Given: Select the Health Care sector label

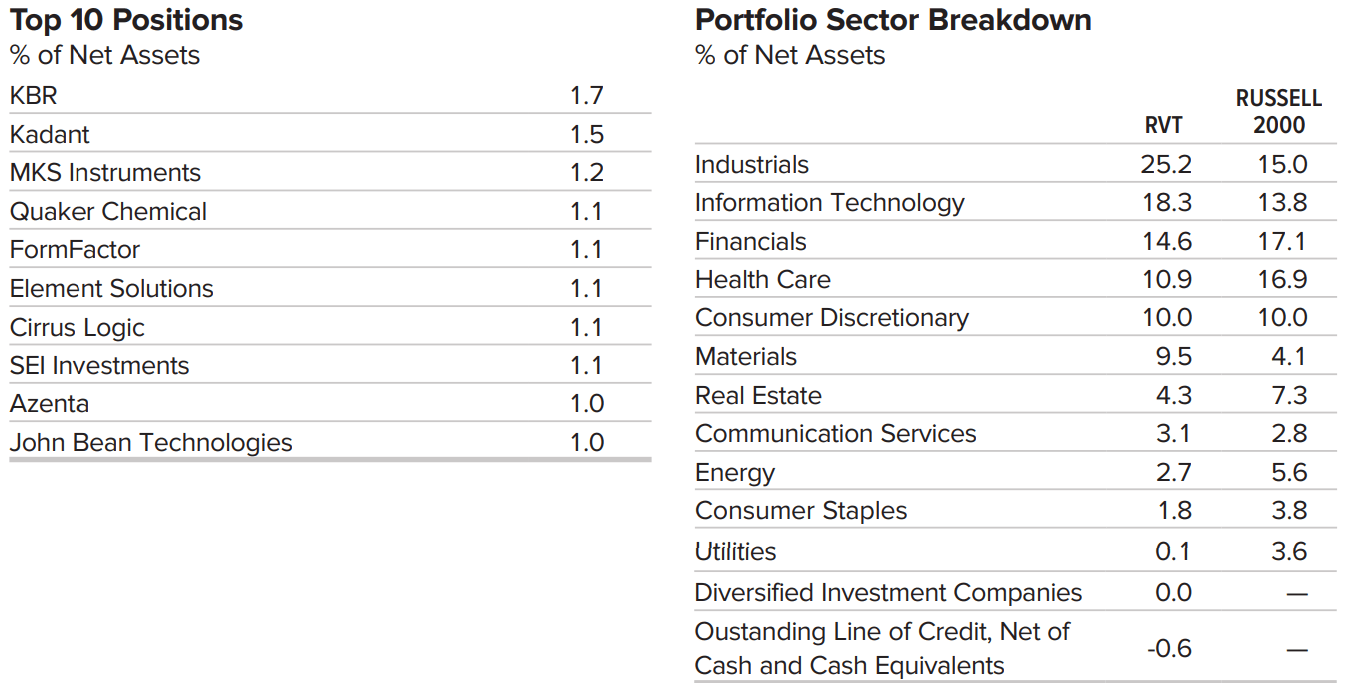Looking at the screenshot, I should (762, 280).
